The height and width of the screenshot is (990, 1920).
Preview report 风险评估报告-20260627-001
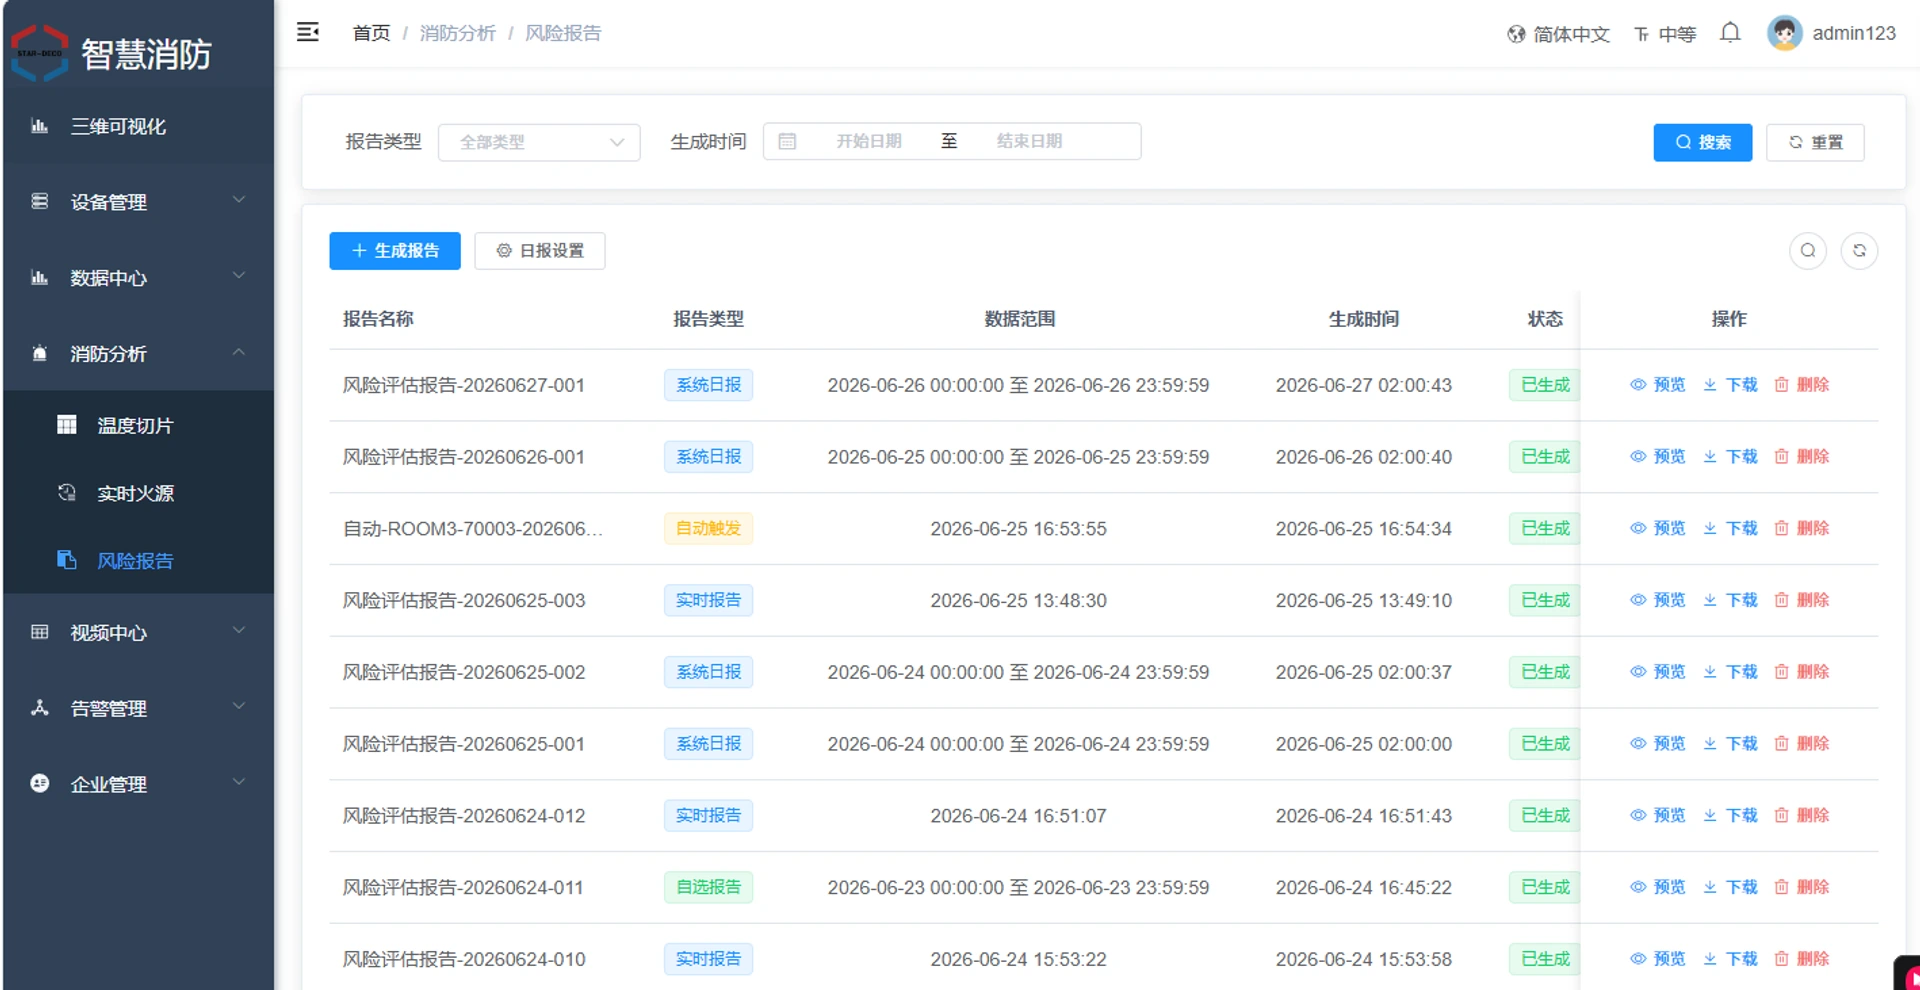[1658, 385]
